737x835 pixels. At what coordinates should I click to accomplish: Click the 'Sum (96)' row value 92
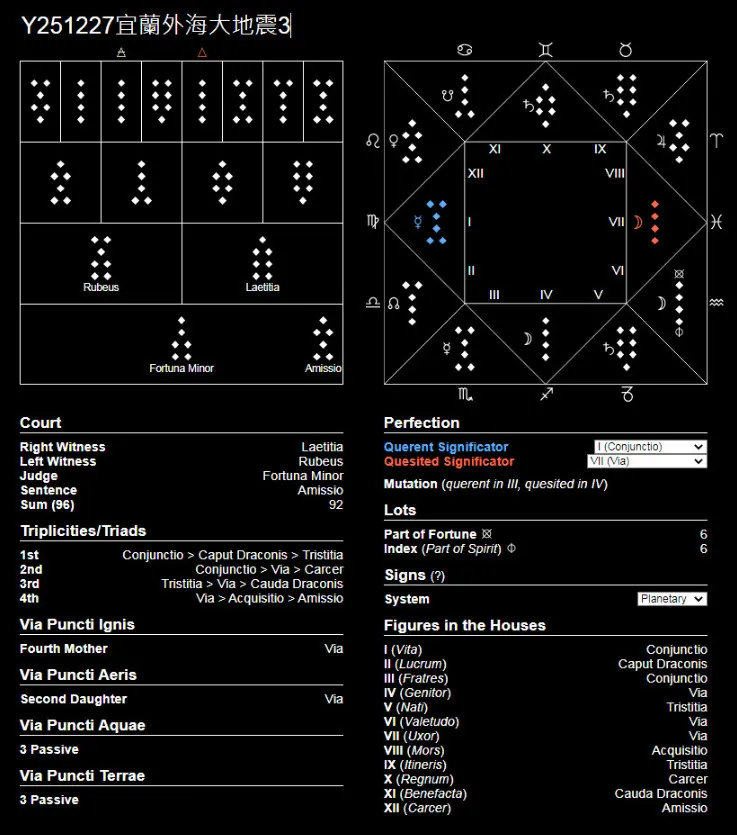336,504
